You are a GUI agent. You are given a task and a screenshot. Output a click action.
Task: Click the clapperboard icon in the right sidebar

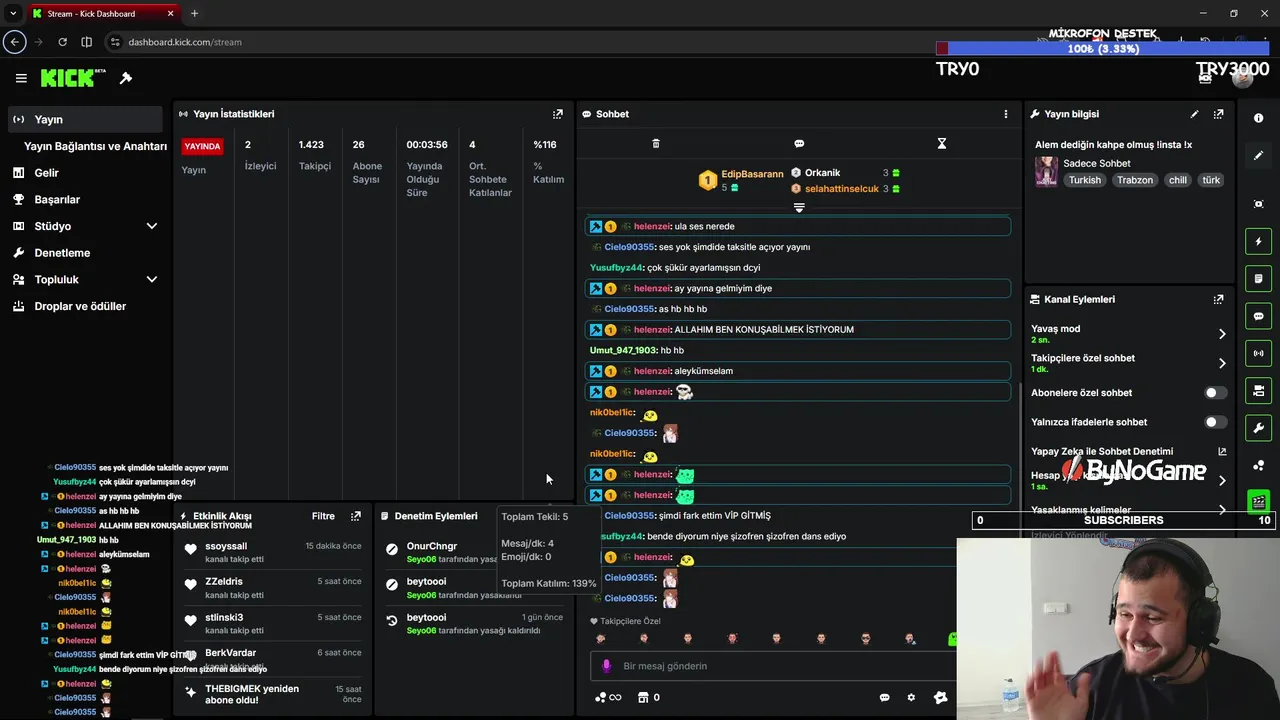pos(1258,502)
